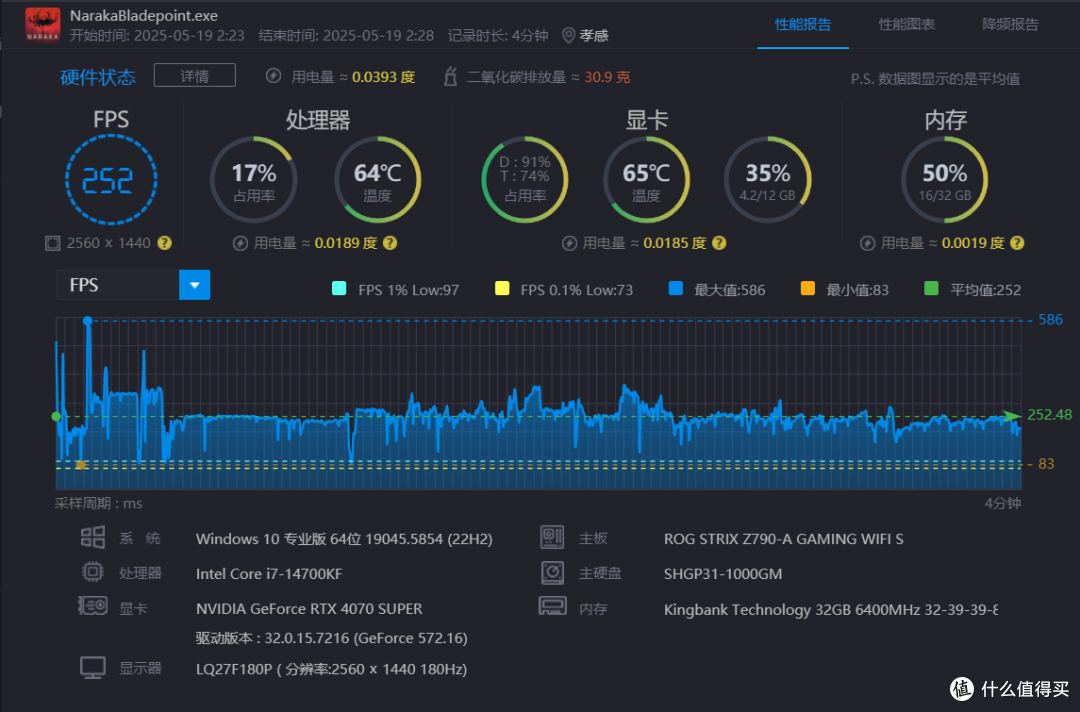
Task: Click the GPU D:91% usage gauge
Action: tap(525, 180)
